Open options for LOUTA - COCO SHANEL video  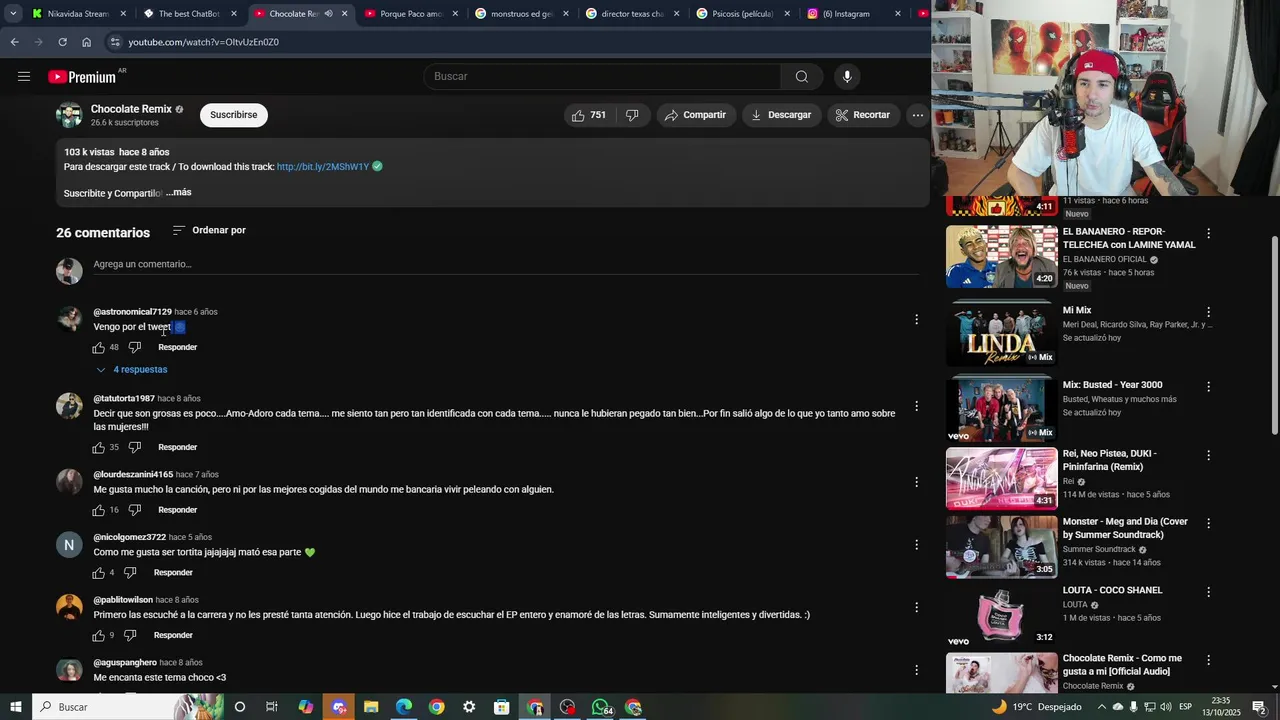tap(1208, 591)
